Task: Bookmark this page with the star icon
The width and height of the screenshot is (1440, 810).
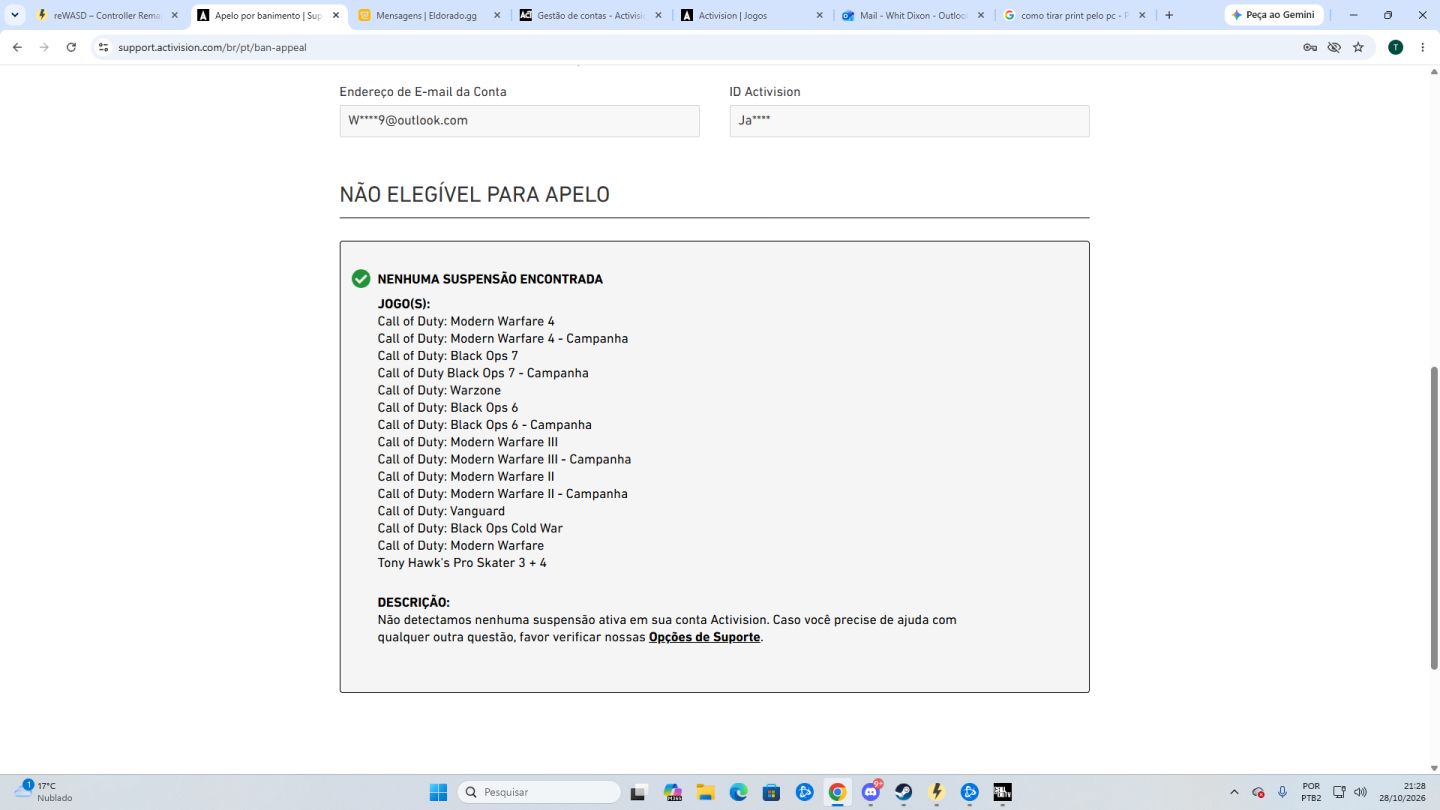Action: (1358, 47)
